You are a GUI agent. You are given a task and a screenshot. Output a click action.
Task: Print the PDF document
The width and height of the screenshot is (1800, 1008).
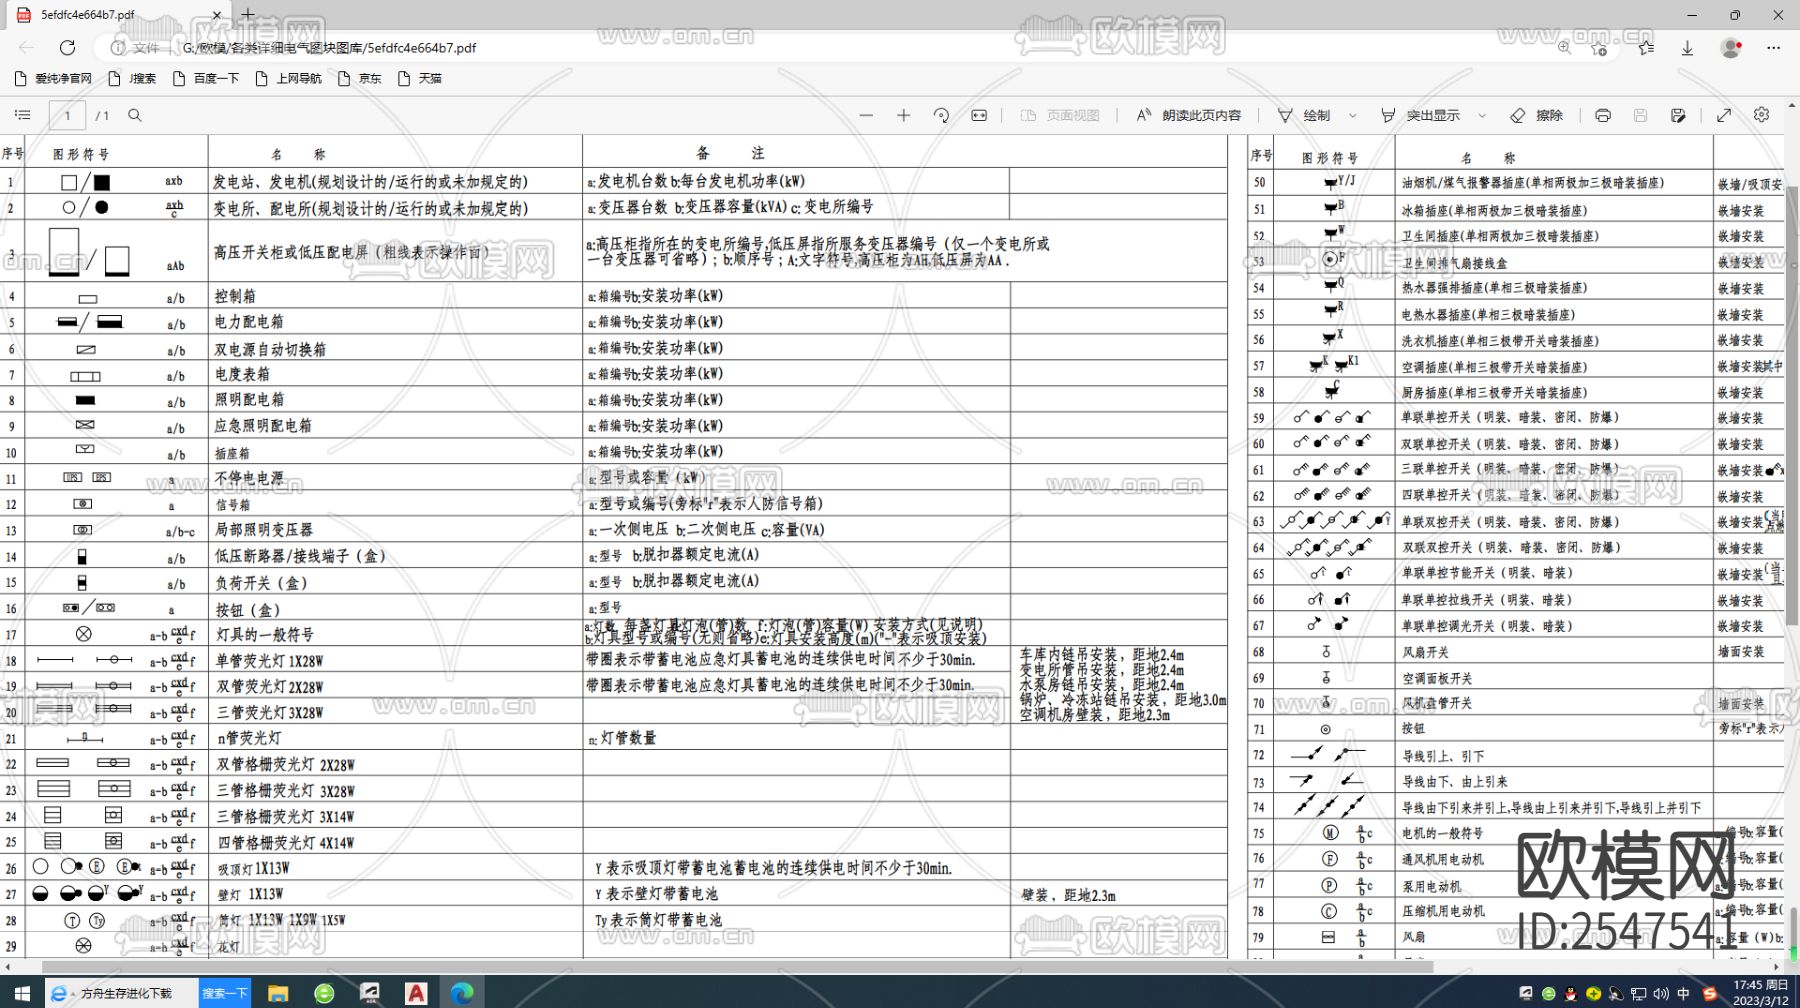tap(1603, 115)
